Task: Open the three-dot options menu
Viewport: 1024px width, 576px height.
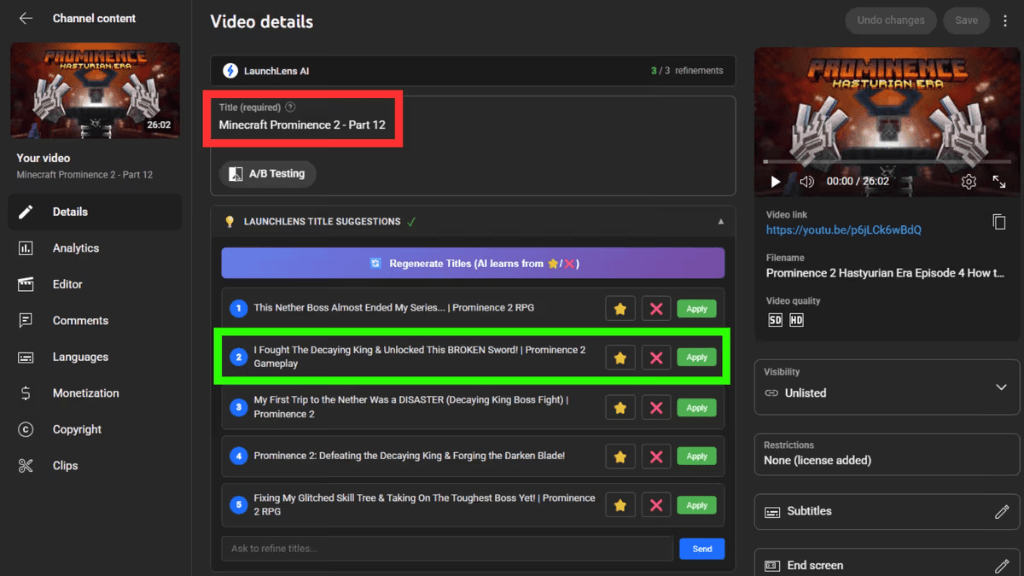Action: [x=1005, y=20]
